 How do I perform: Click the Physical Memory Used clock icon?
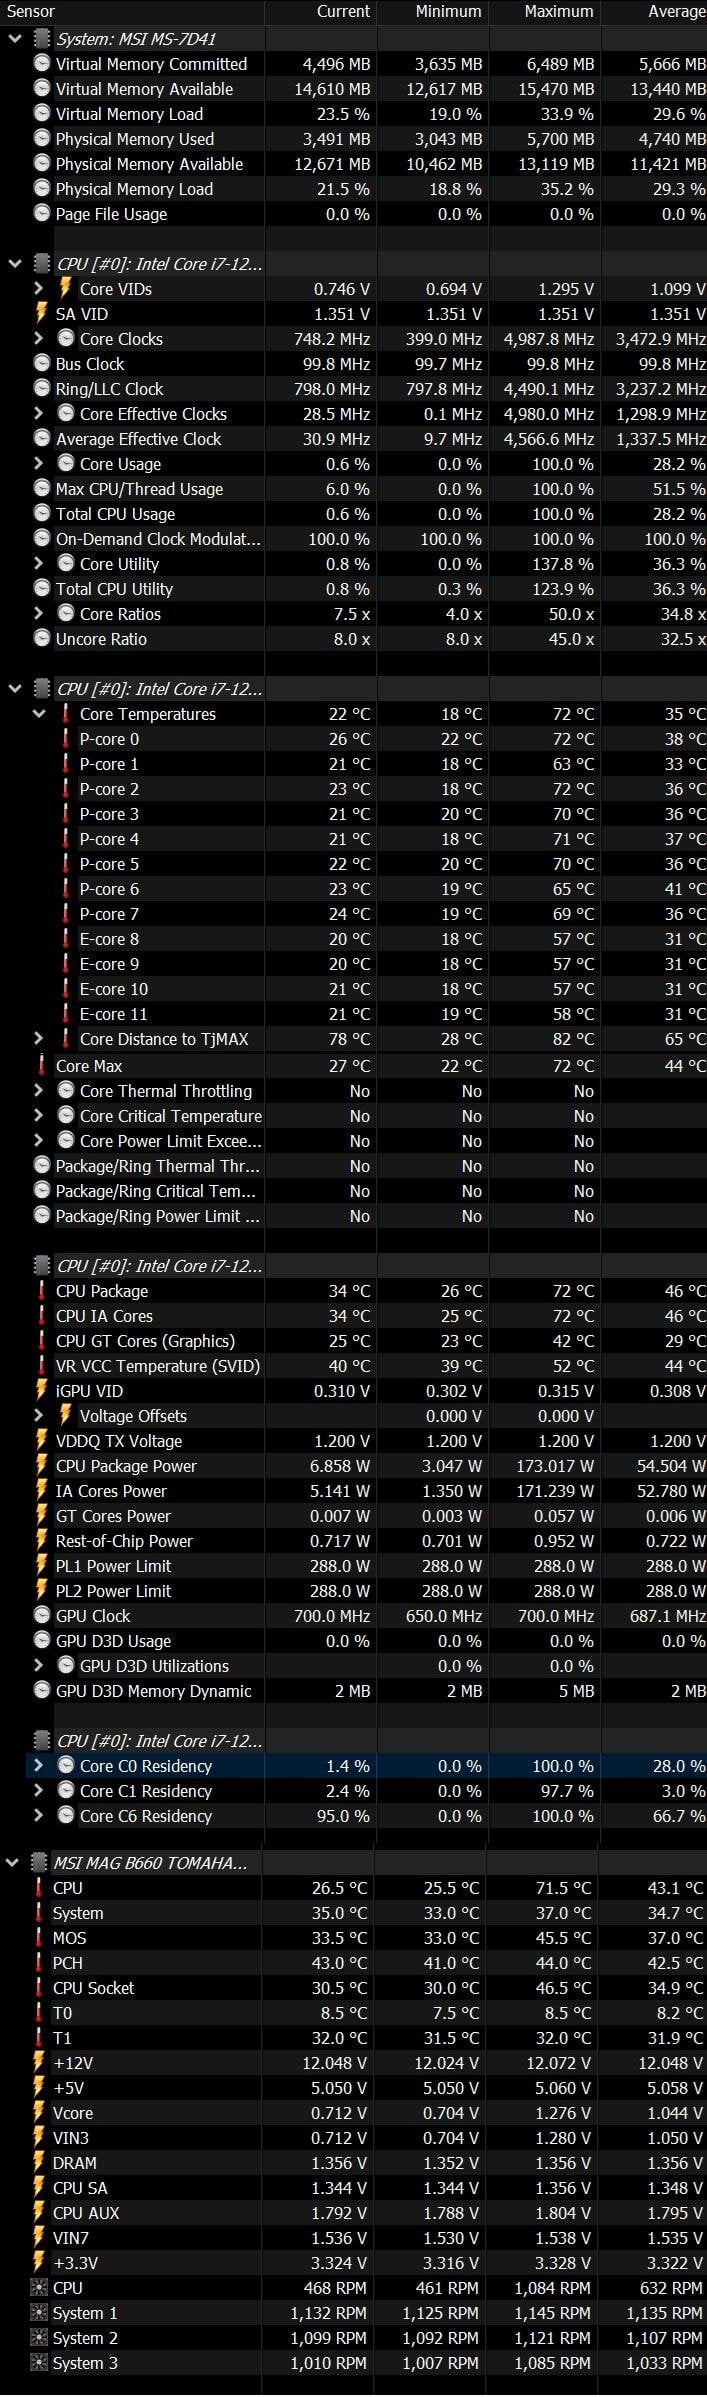[41, 139]
